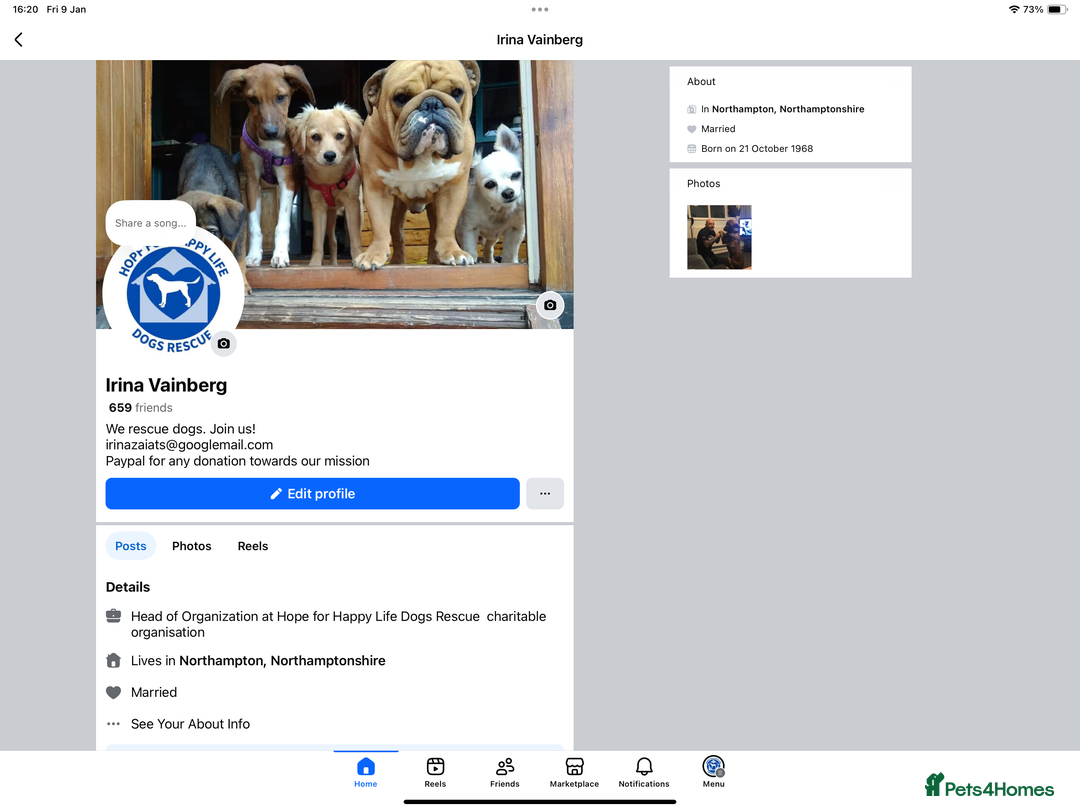This screenshot has height=810, width=1080.
Task: Open the 659 friends link
Action: (140, 407)
